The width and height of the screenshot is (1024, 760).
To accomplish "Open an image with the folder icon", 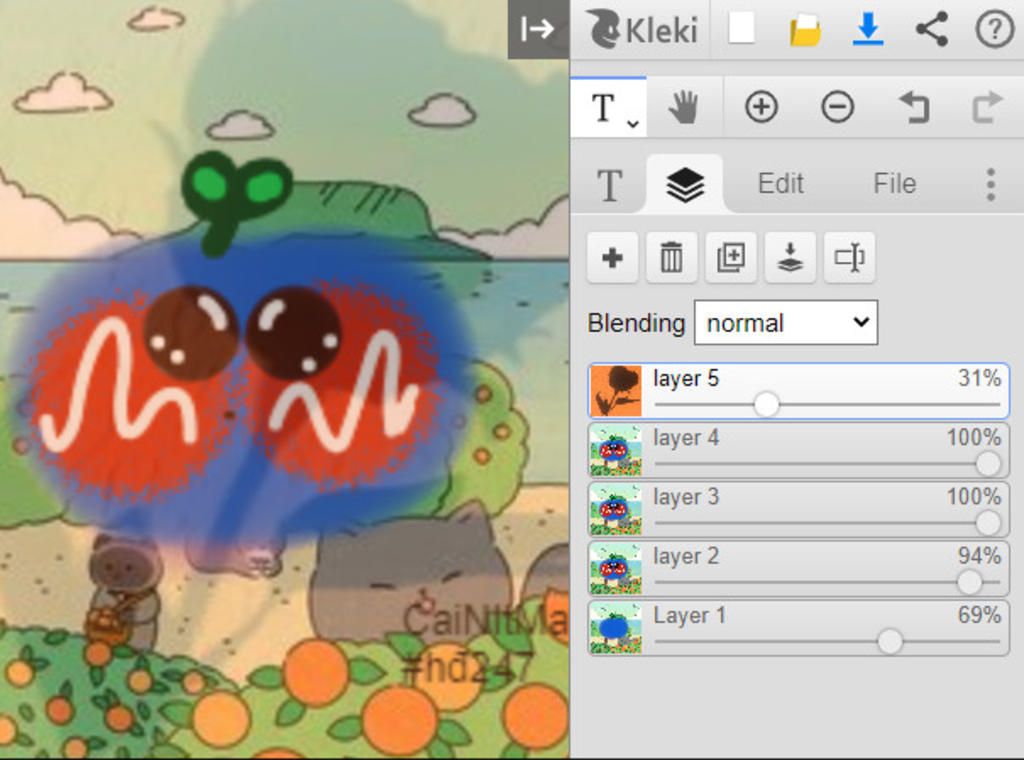I will 805,30.
